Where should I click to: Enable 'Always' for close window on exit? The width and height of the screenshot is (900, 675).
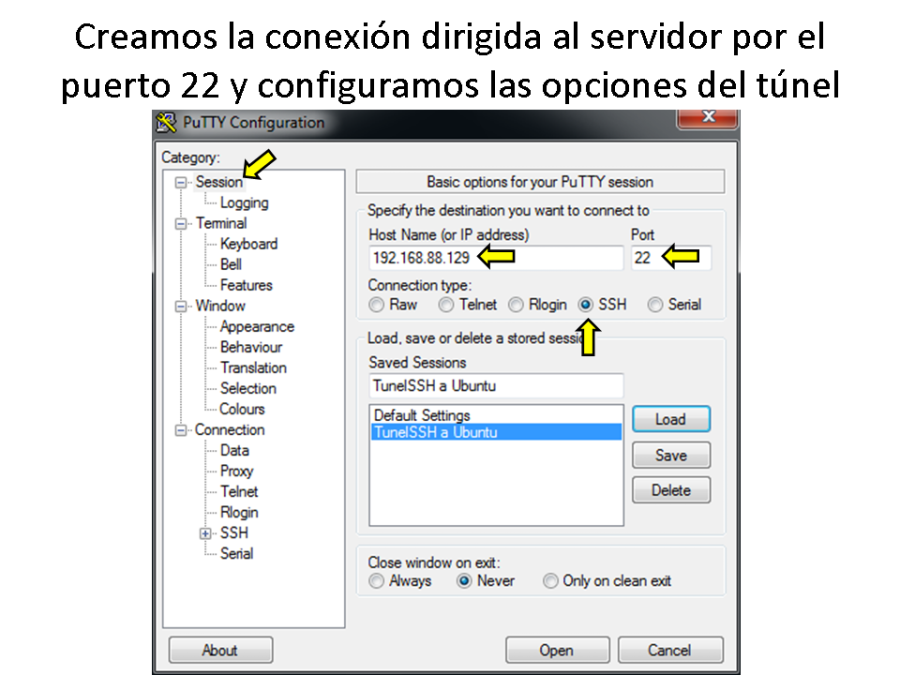(x=376, y=581)
